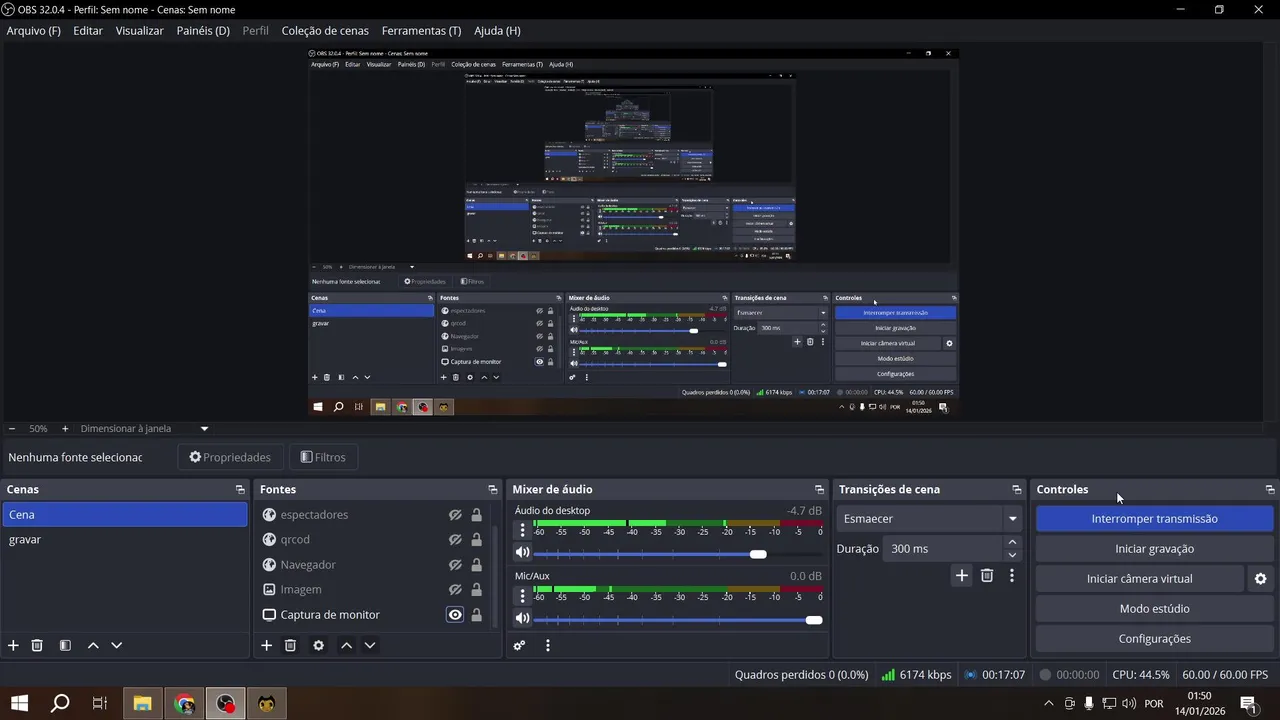Zoom out preview with minus icon
1280x720 pixels.
tap(12, 428)
